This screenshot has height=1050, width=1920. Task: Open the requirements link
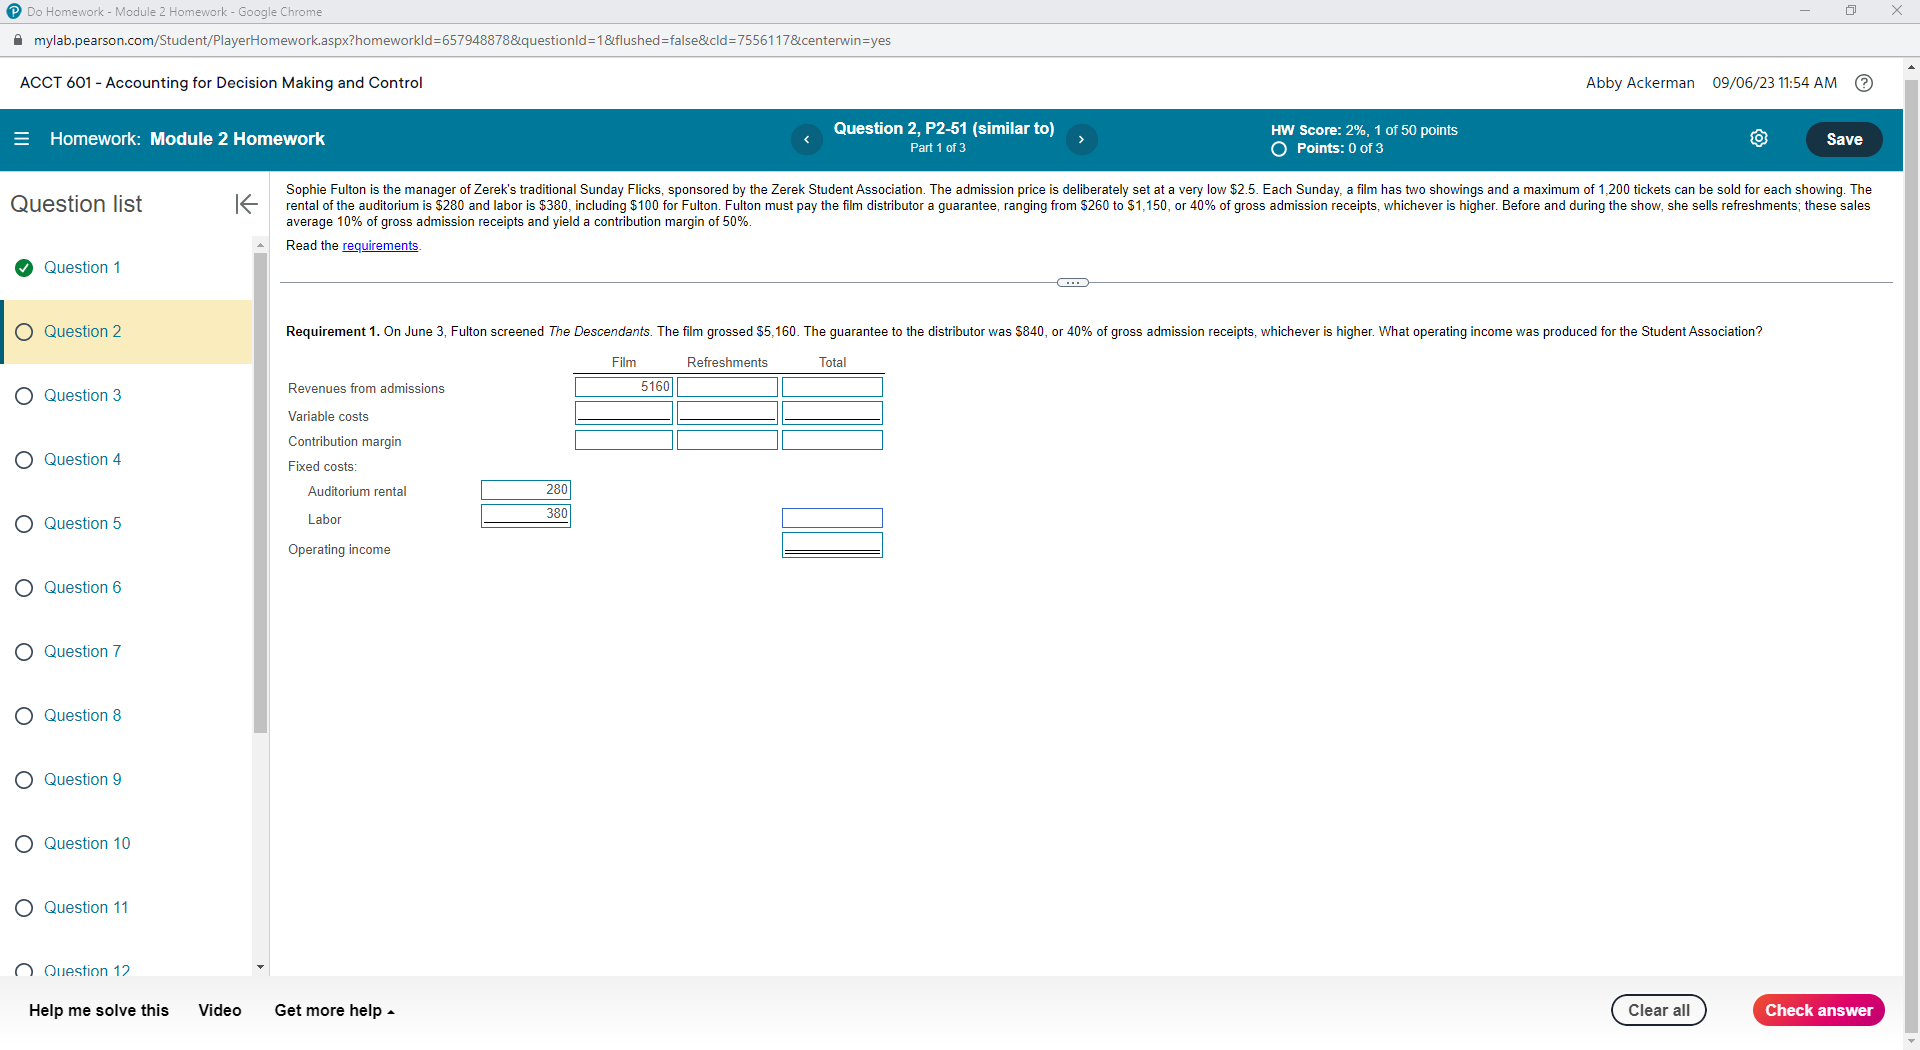pyautogui.click(x=380, y=246)
